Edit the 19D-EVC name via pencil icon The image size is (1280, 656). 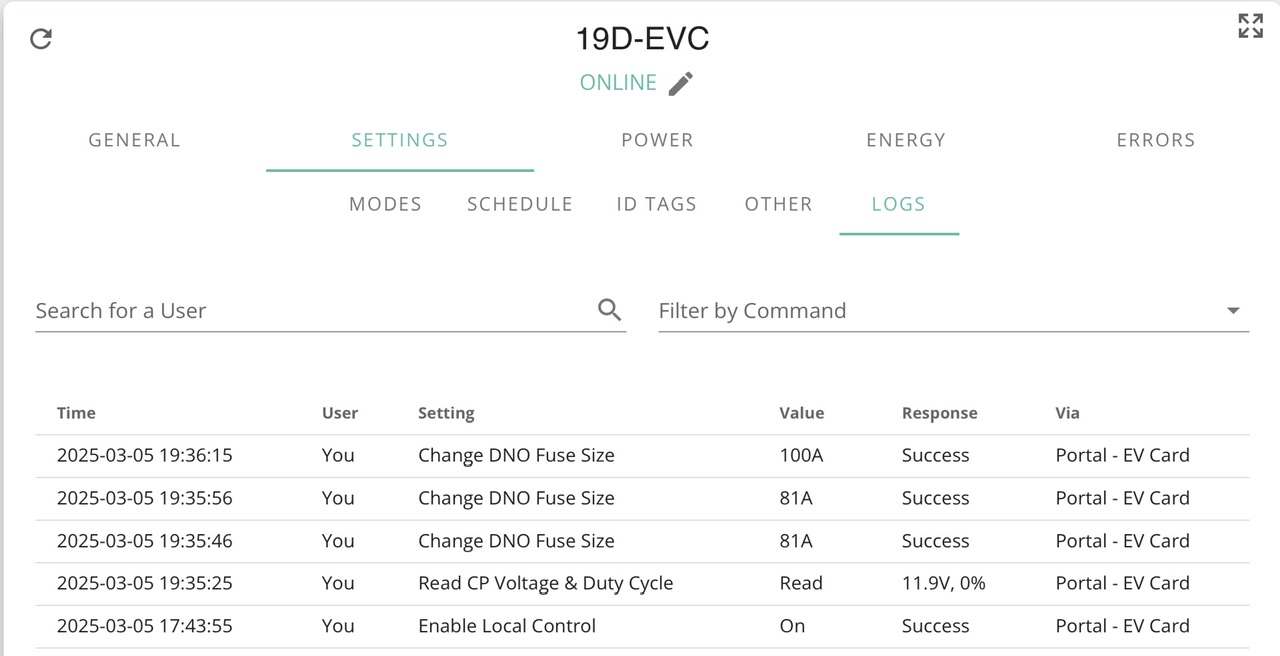tap(681, 83)
